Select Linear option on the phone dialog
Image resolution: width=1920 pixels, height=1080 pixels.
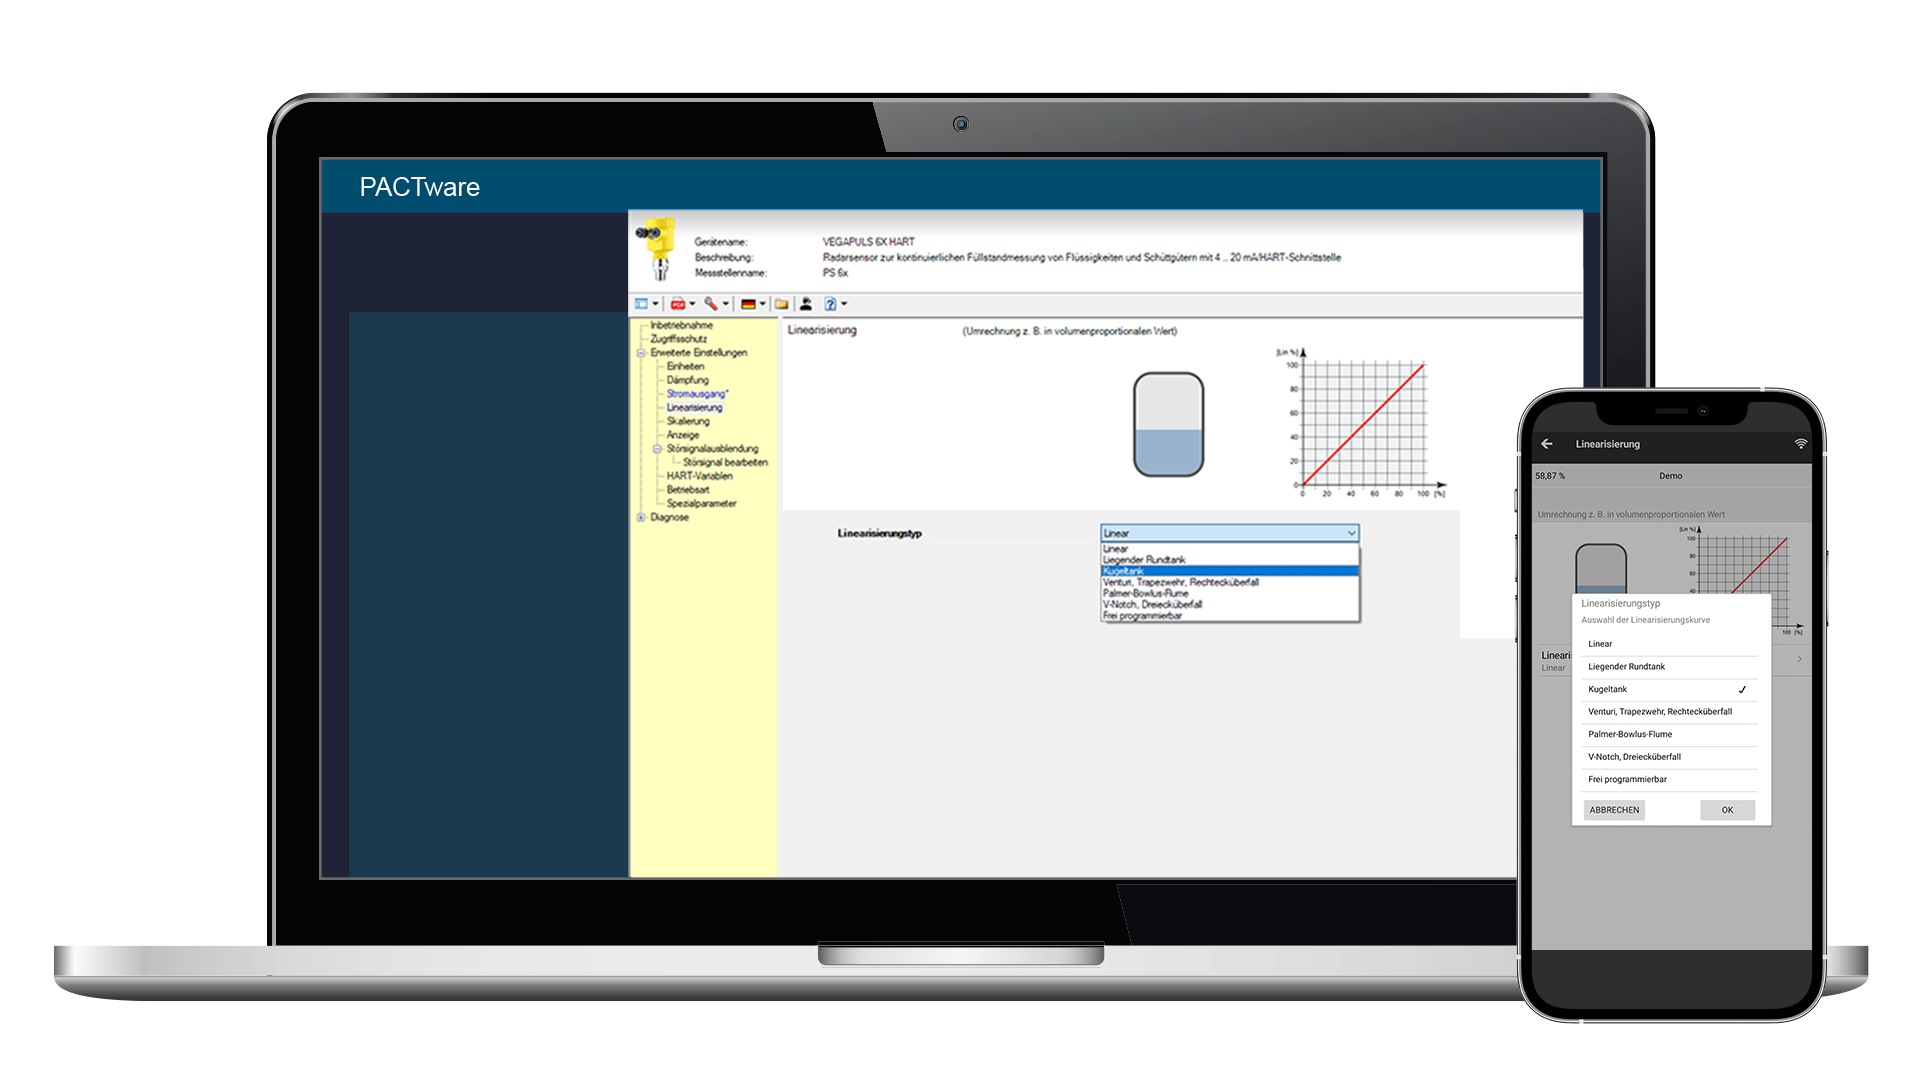pos(1600,644)
